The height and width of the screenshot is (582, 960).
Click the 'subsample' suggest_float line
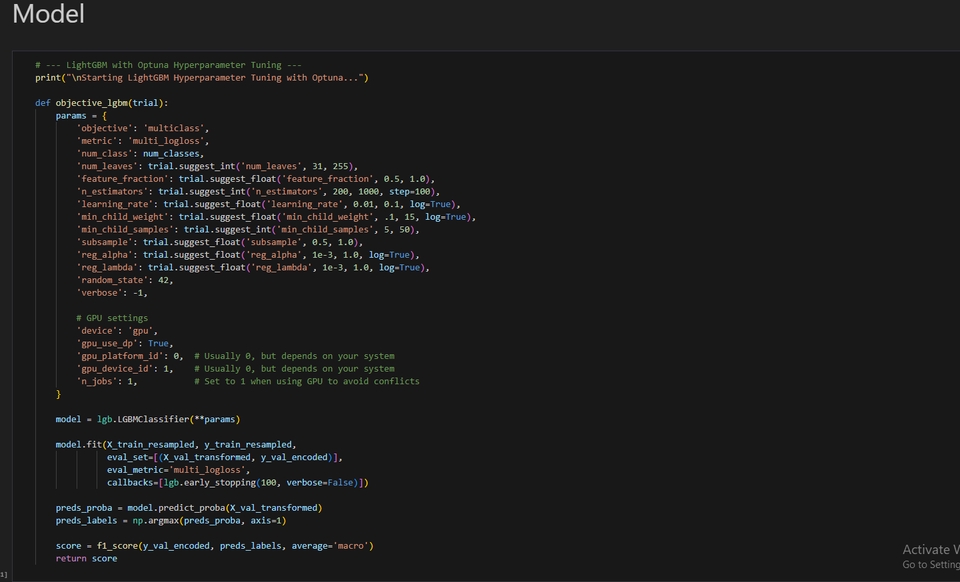(x=220, y=242)
